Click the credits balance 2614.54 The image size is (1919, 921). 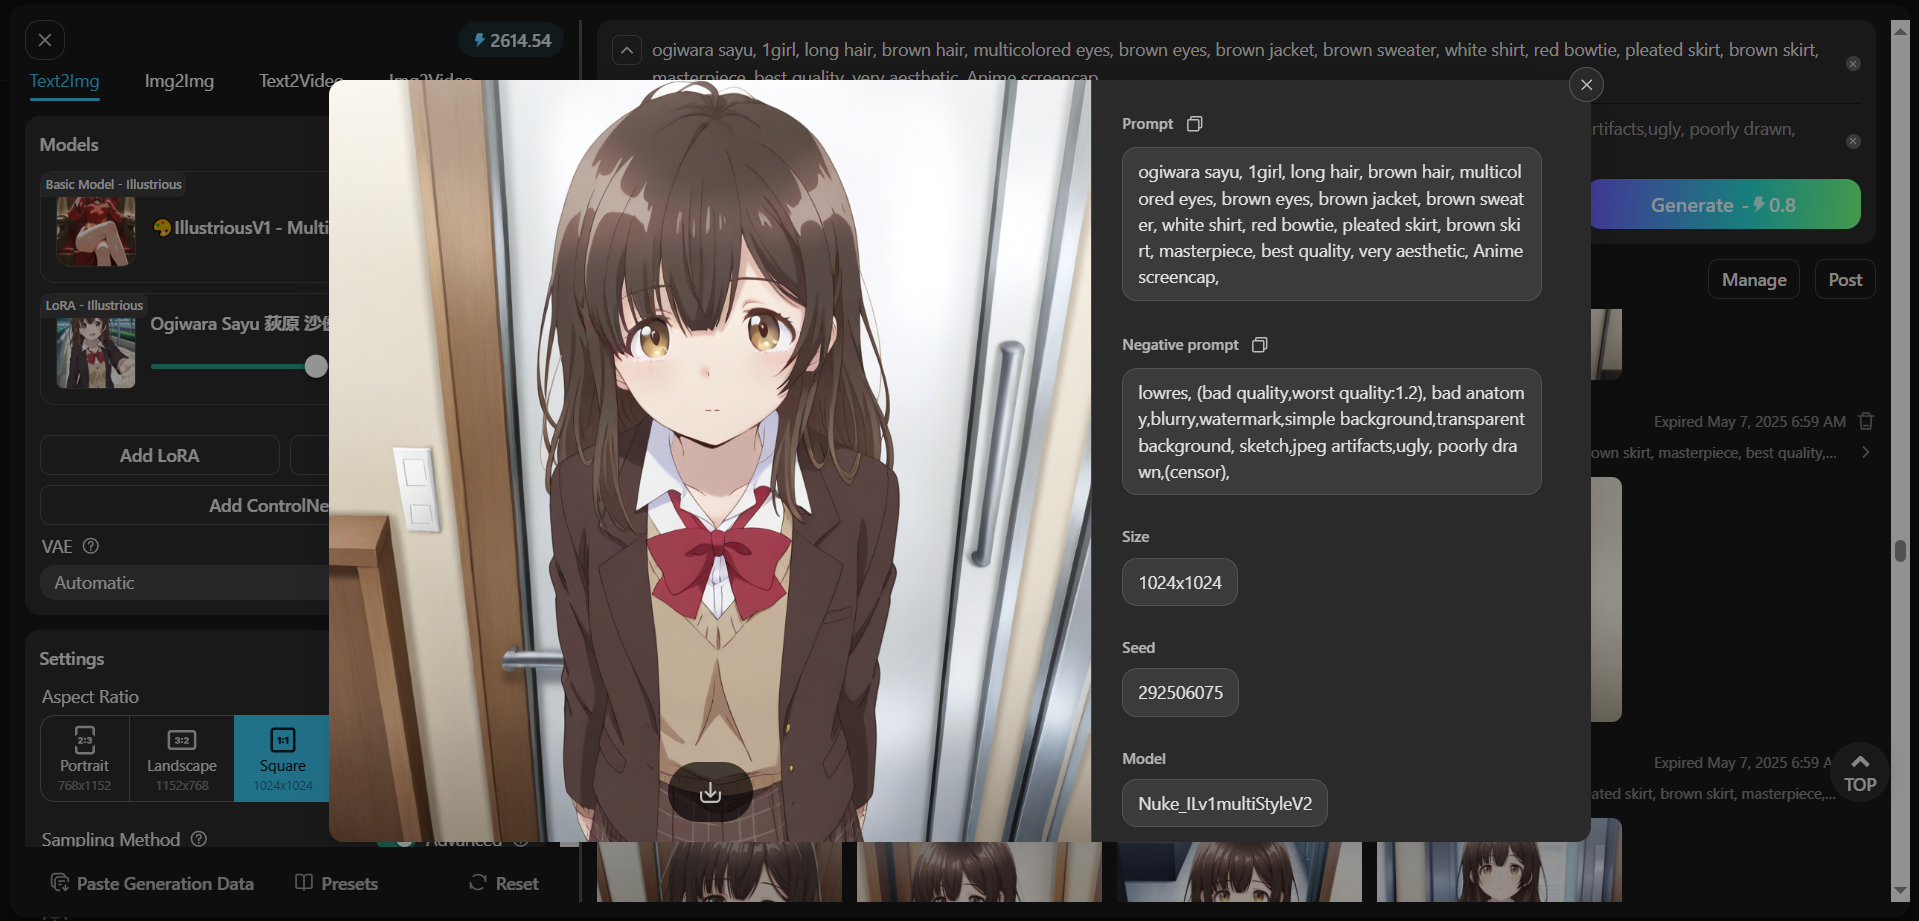[512, 41]
